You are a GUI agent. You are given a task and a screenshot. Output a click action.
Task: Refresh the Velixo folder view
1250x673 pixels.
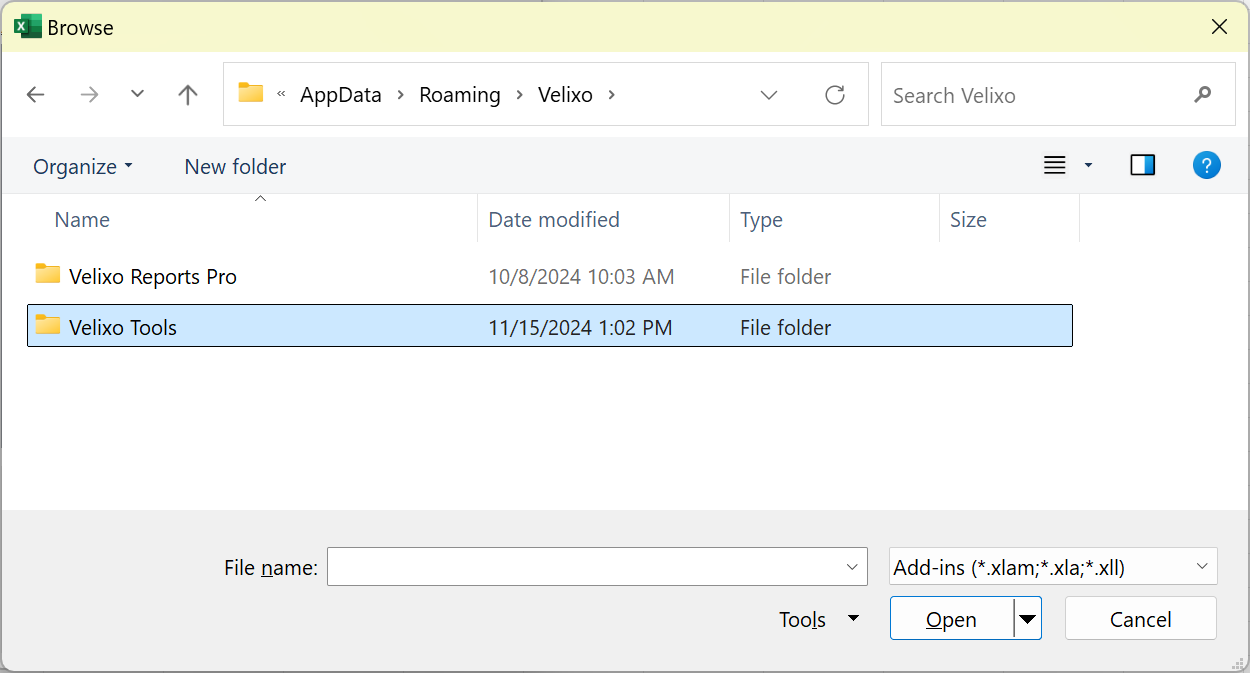(x=835, y=95)
